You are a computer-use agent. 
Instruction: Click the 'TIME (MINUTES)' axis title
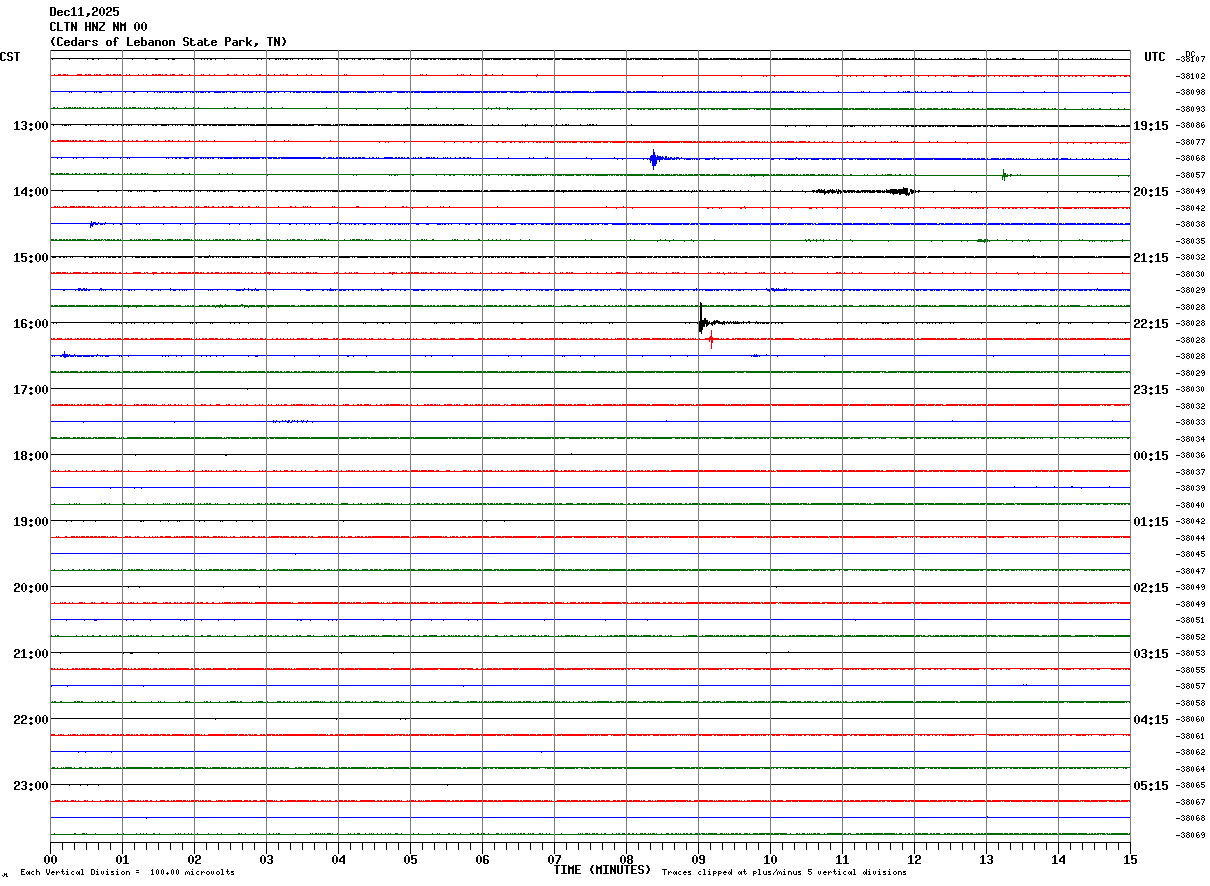click(602, 870)
